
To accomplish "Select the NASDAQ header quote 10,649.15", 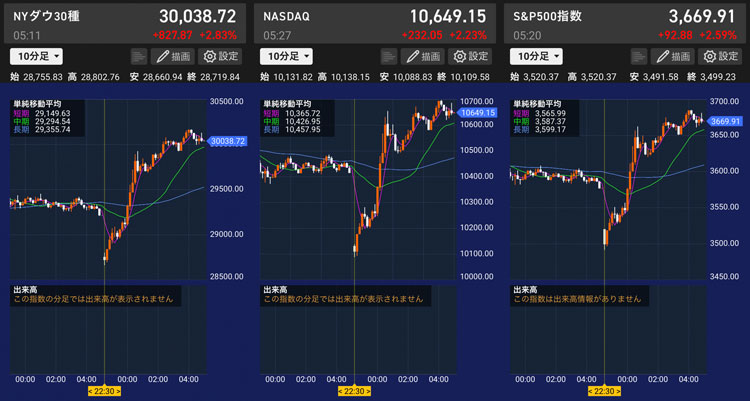I will click(x=448, y=17).
